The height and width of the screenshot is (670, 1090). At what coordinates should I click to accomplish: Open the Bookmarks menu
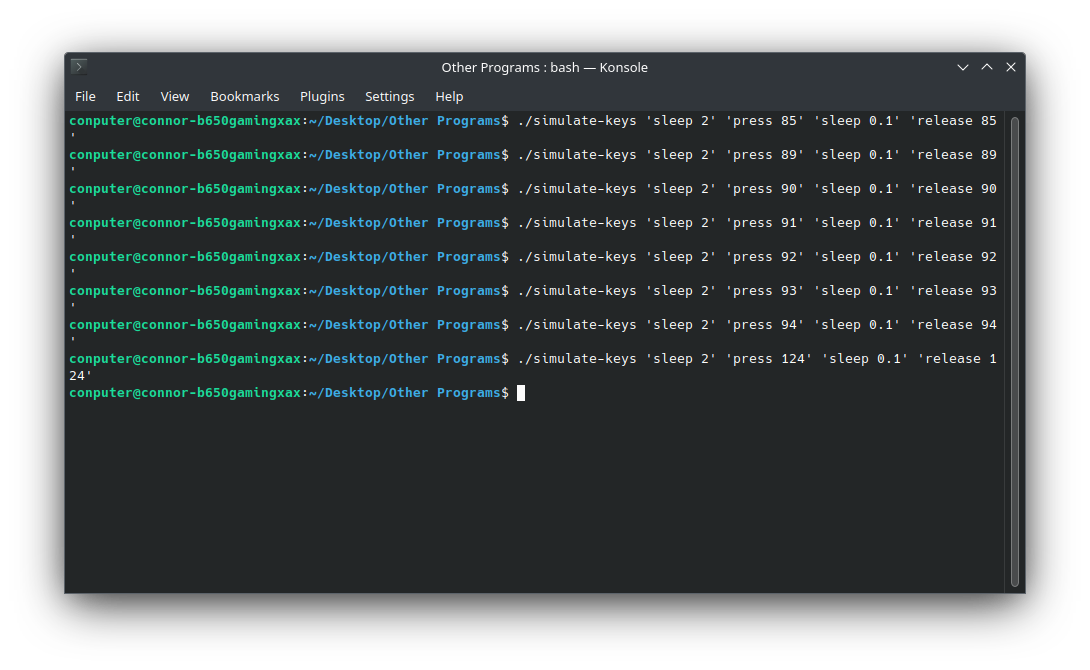[245, 97]
